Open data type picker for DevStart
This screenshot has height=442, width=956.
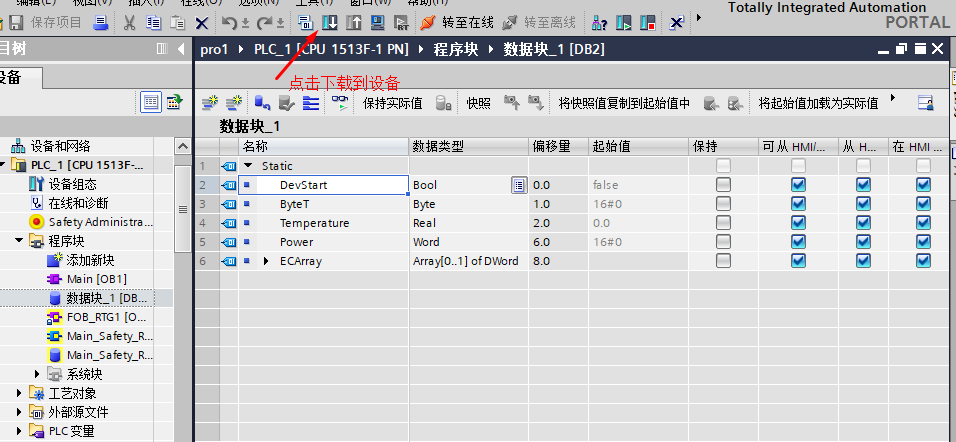(x=518, y=185)
